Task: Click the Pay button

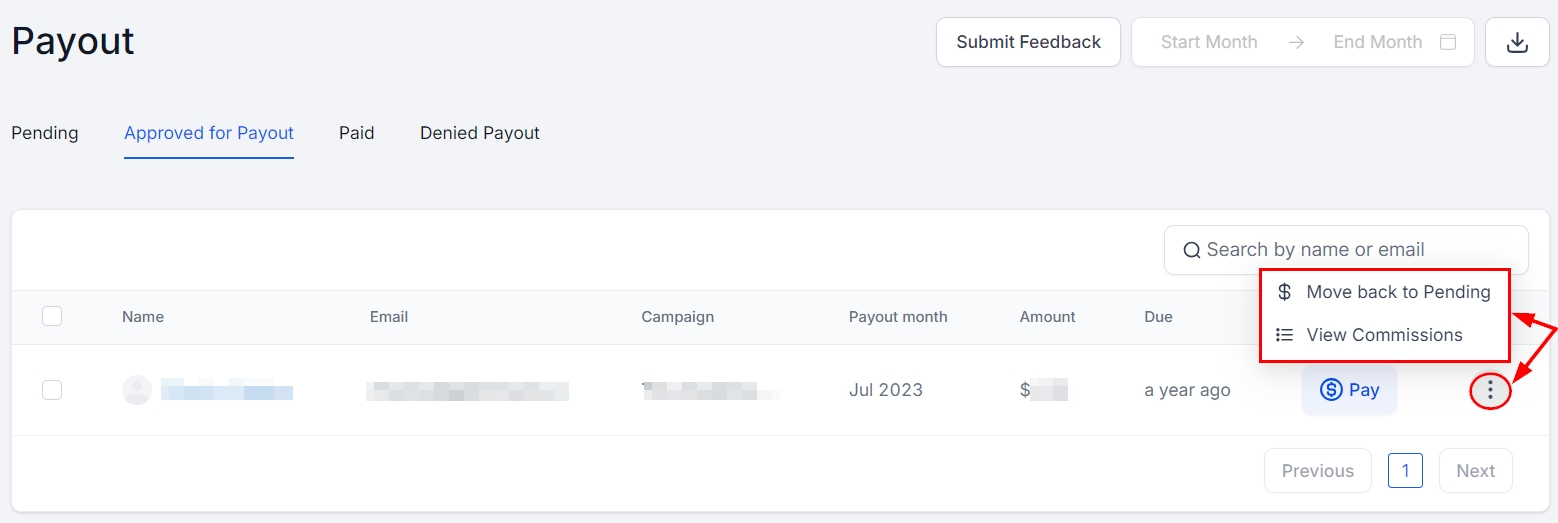Action: [x=1349, y=390]
